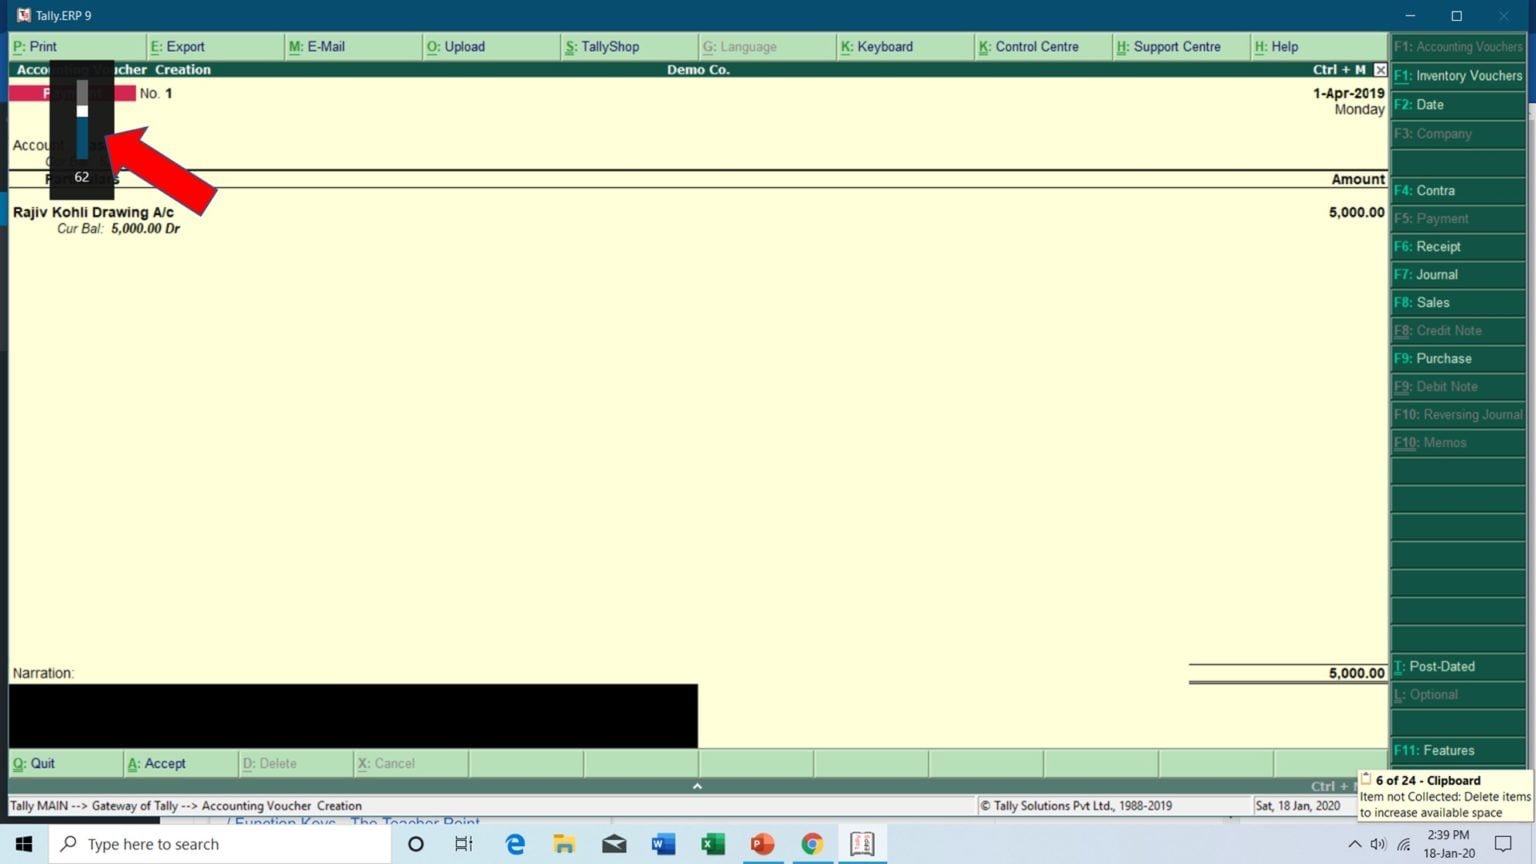Viewport: 1536px width, 864px height.
Task: Open the notification center icon
Action: [1503, 844]
